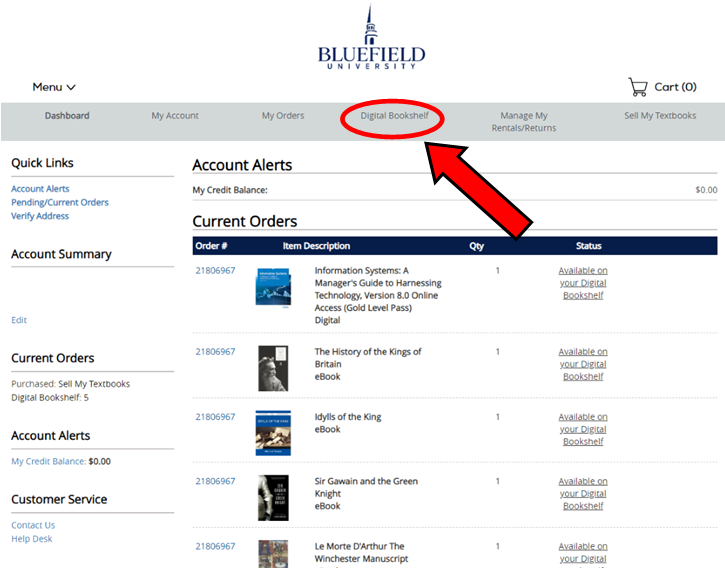Open the Sell My Textbooks tab

[660, 116]
